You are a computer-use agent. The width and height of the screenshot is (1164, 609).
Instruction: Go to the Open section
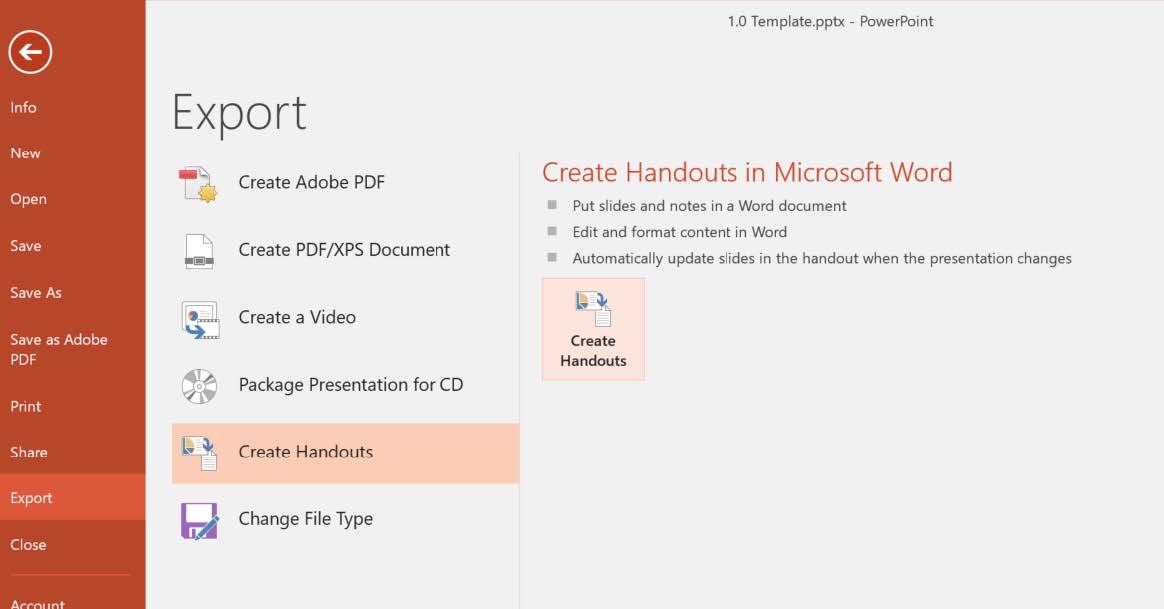[29, 199]
